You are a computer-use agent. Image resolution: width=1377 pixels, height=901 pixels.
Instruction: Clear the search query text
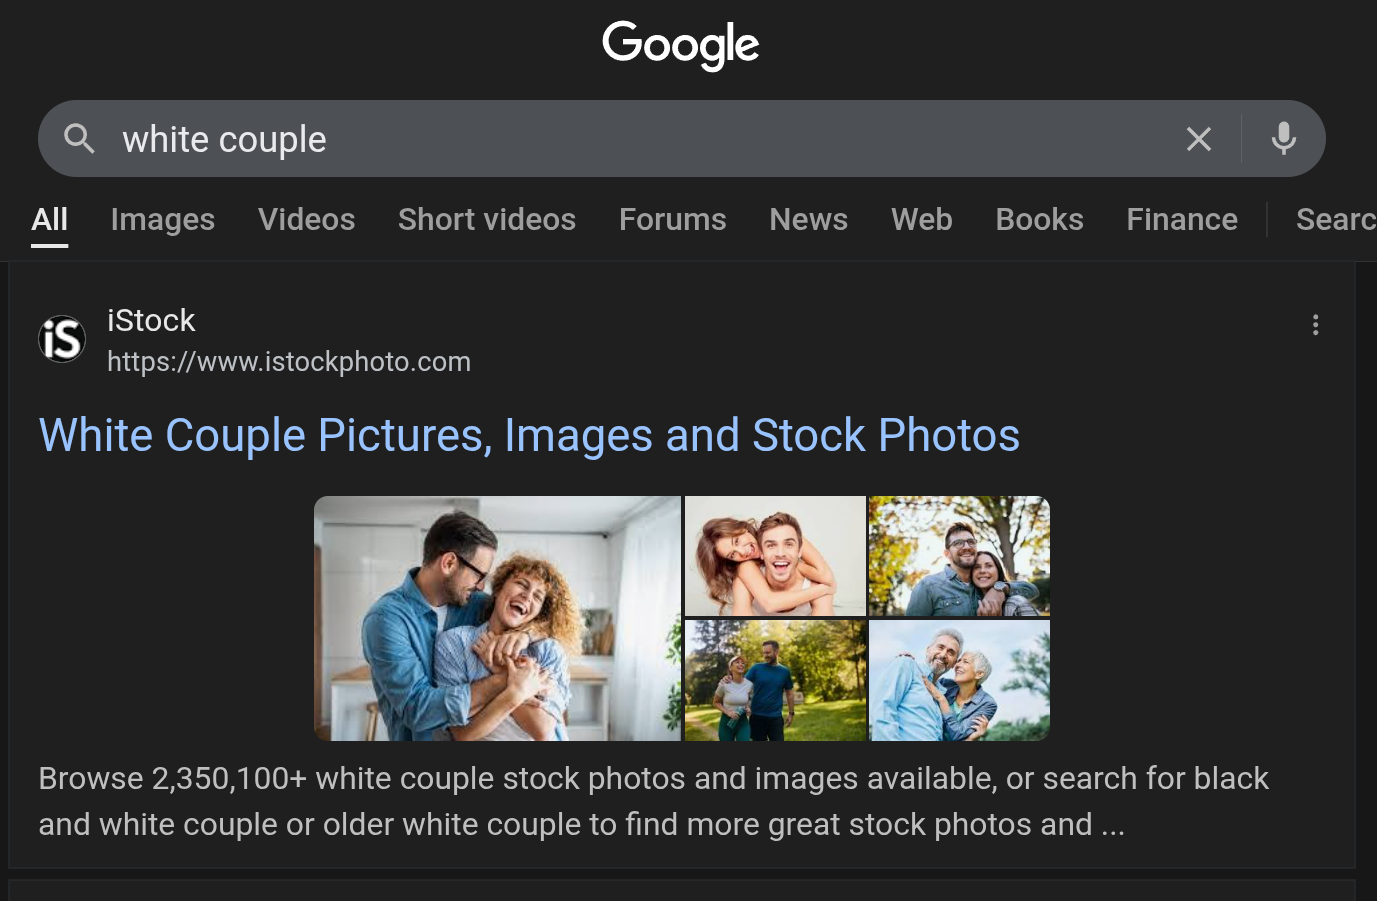click(x=1198, y=139)
